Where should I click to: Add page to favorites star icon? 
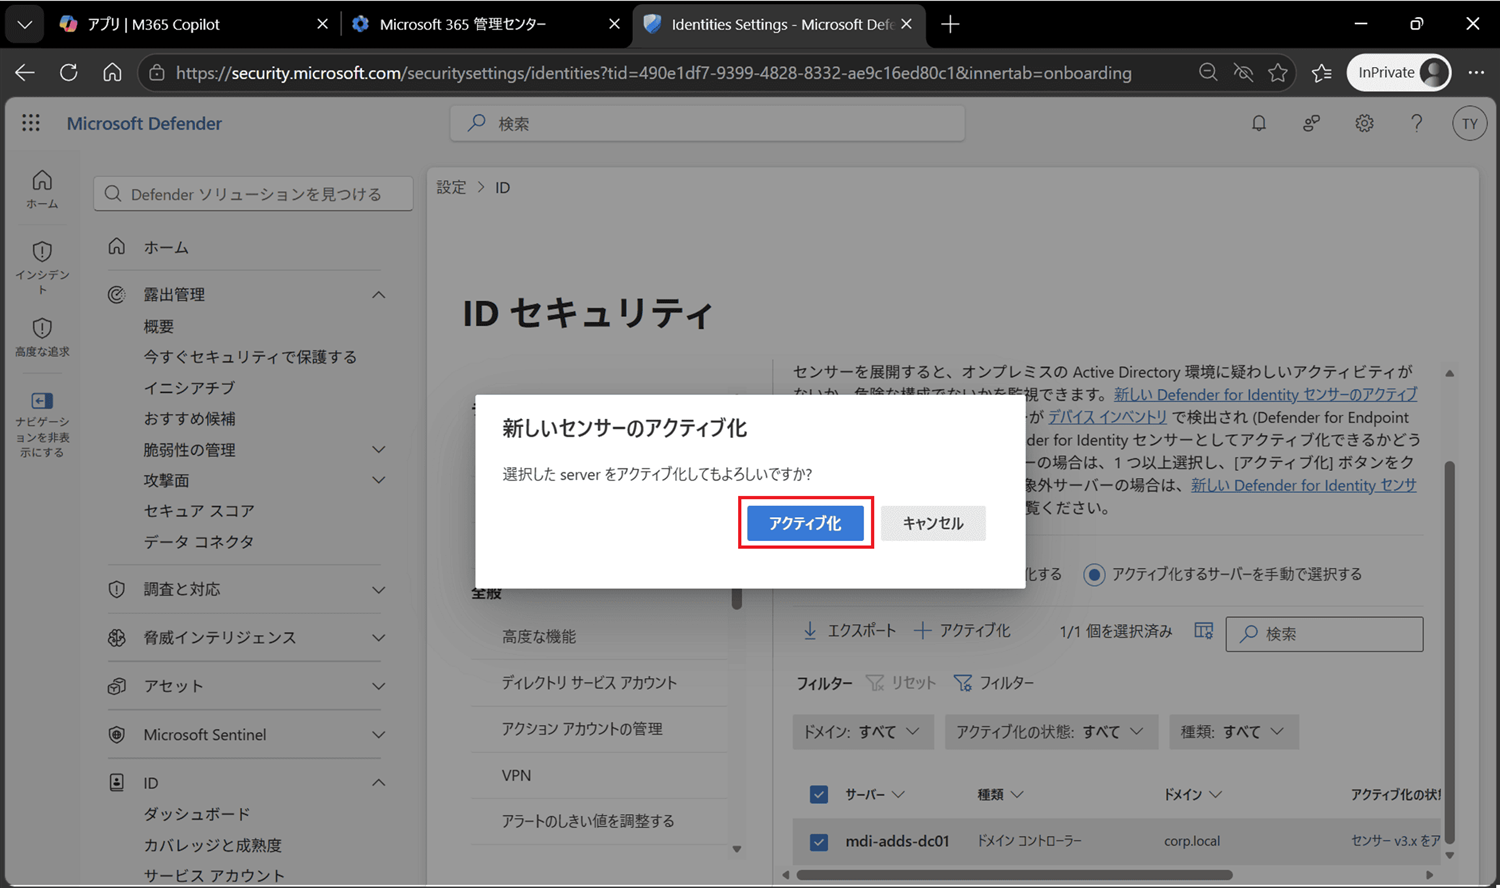[x=1277, y=72]
